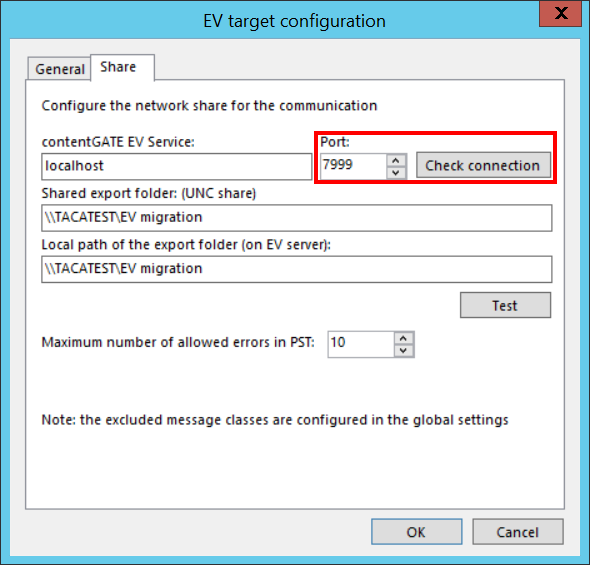Close the EV target configuration window
This screenshot has height=565, width=590.
coord(560,14)
